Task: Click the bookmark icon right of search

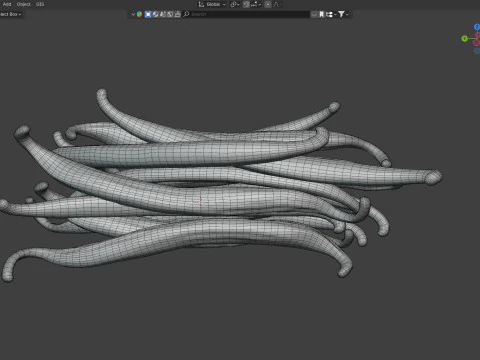Action: coord(321,14)
